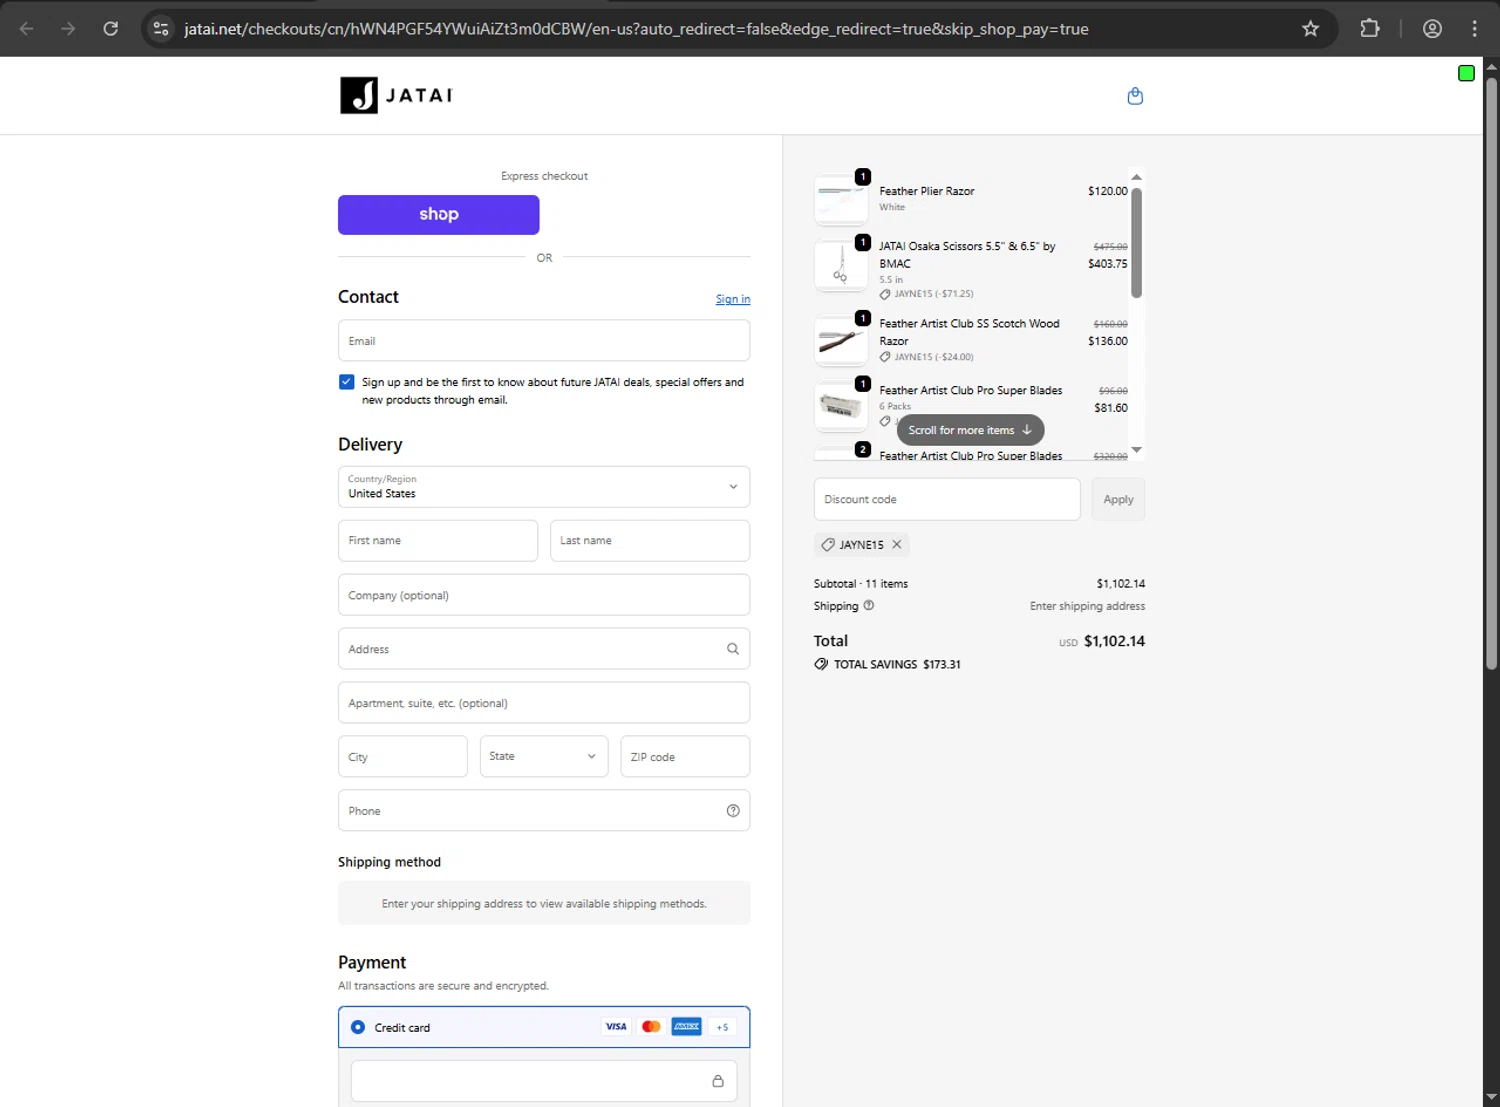
Task: Click the TOTAL SAVINGS tag icon
Action: coord(821,664)
